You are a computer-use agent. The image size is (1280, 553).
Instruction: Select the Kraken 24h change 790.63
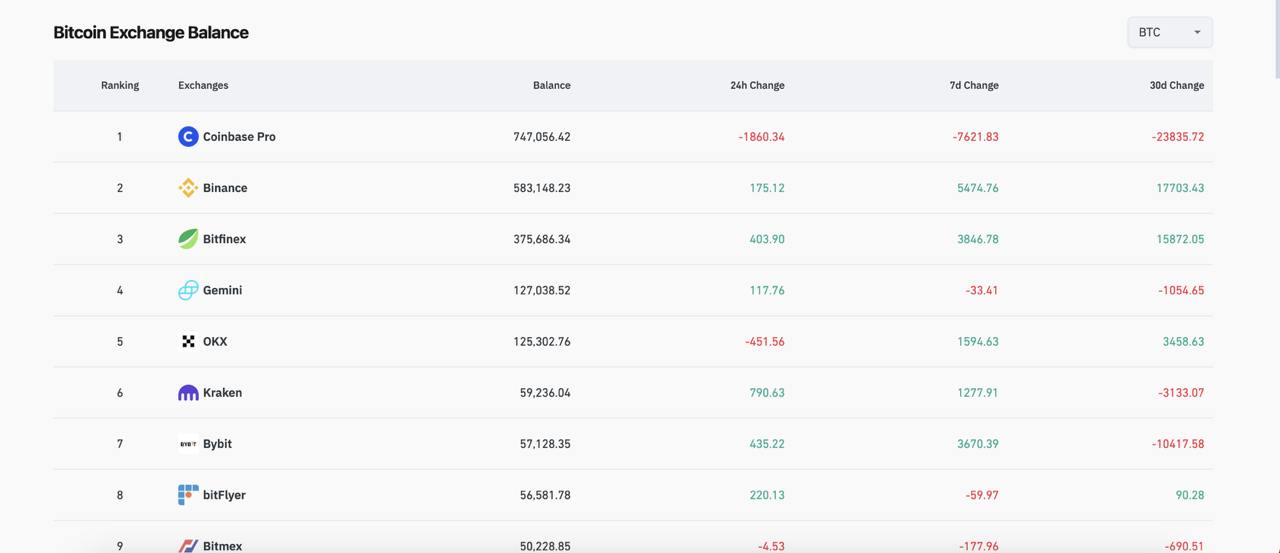[767, 392]
